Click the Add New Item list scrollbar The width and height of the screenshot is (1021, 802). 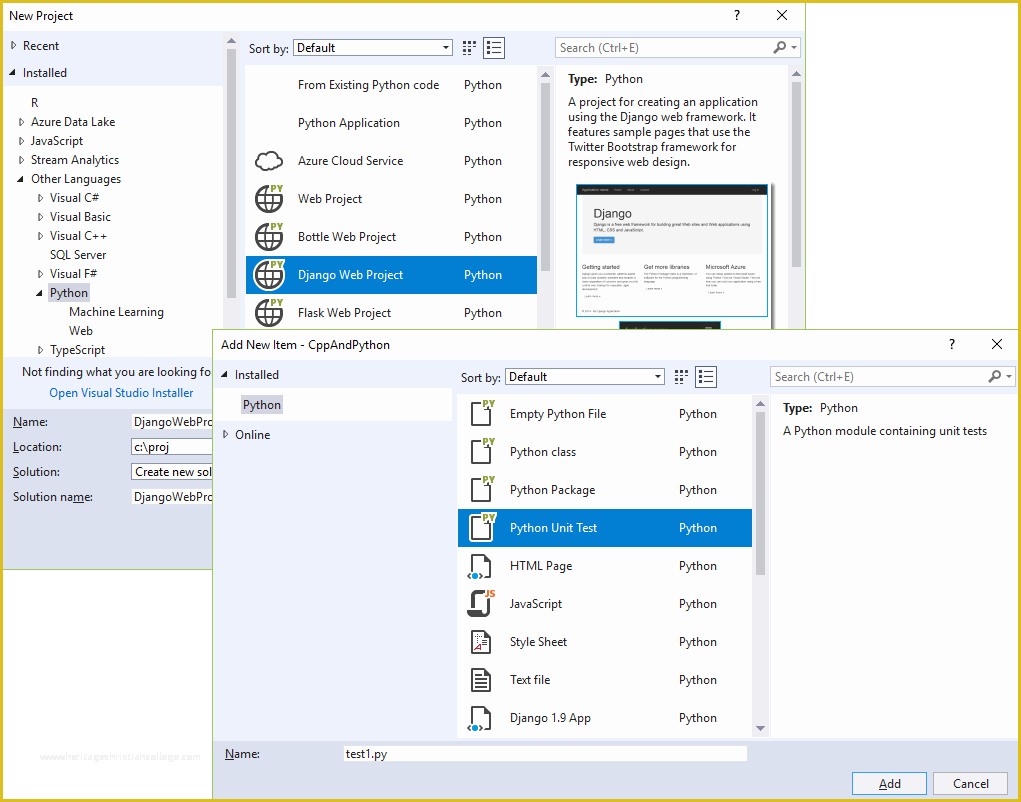(x=760, y=493)
